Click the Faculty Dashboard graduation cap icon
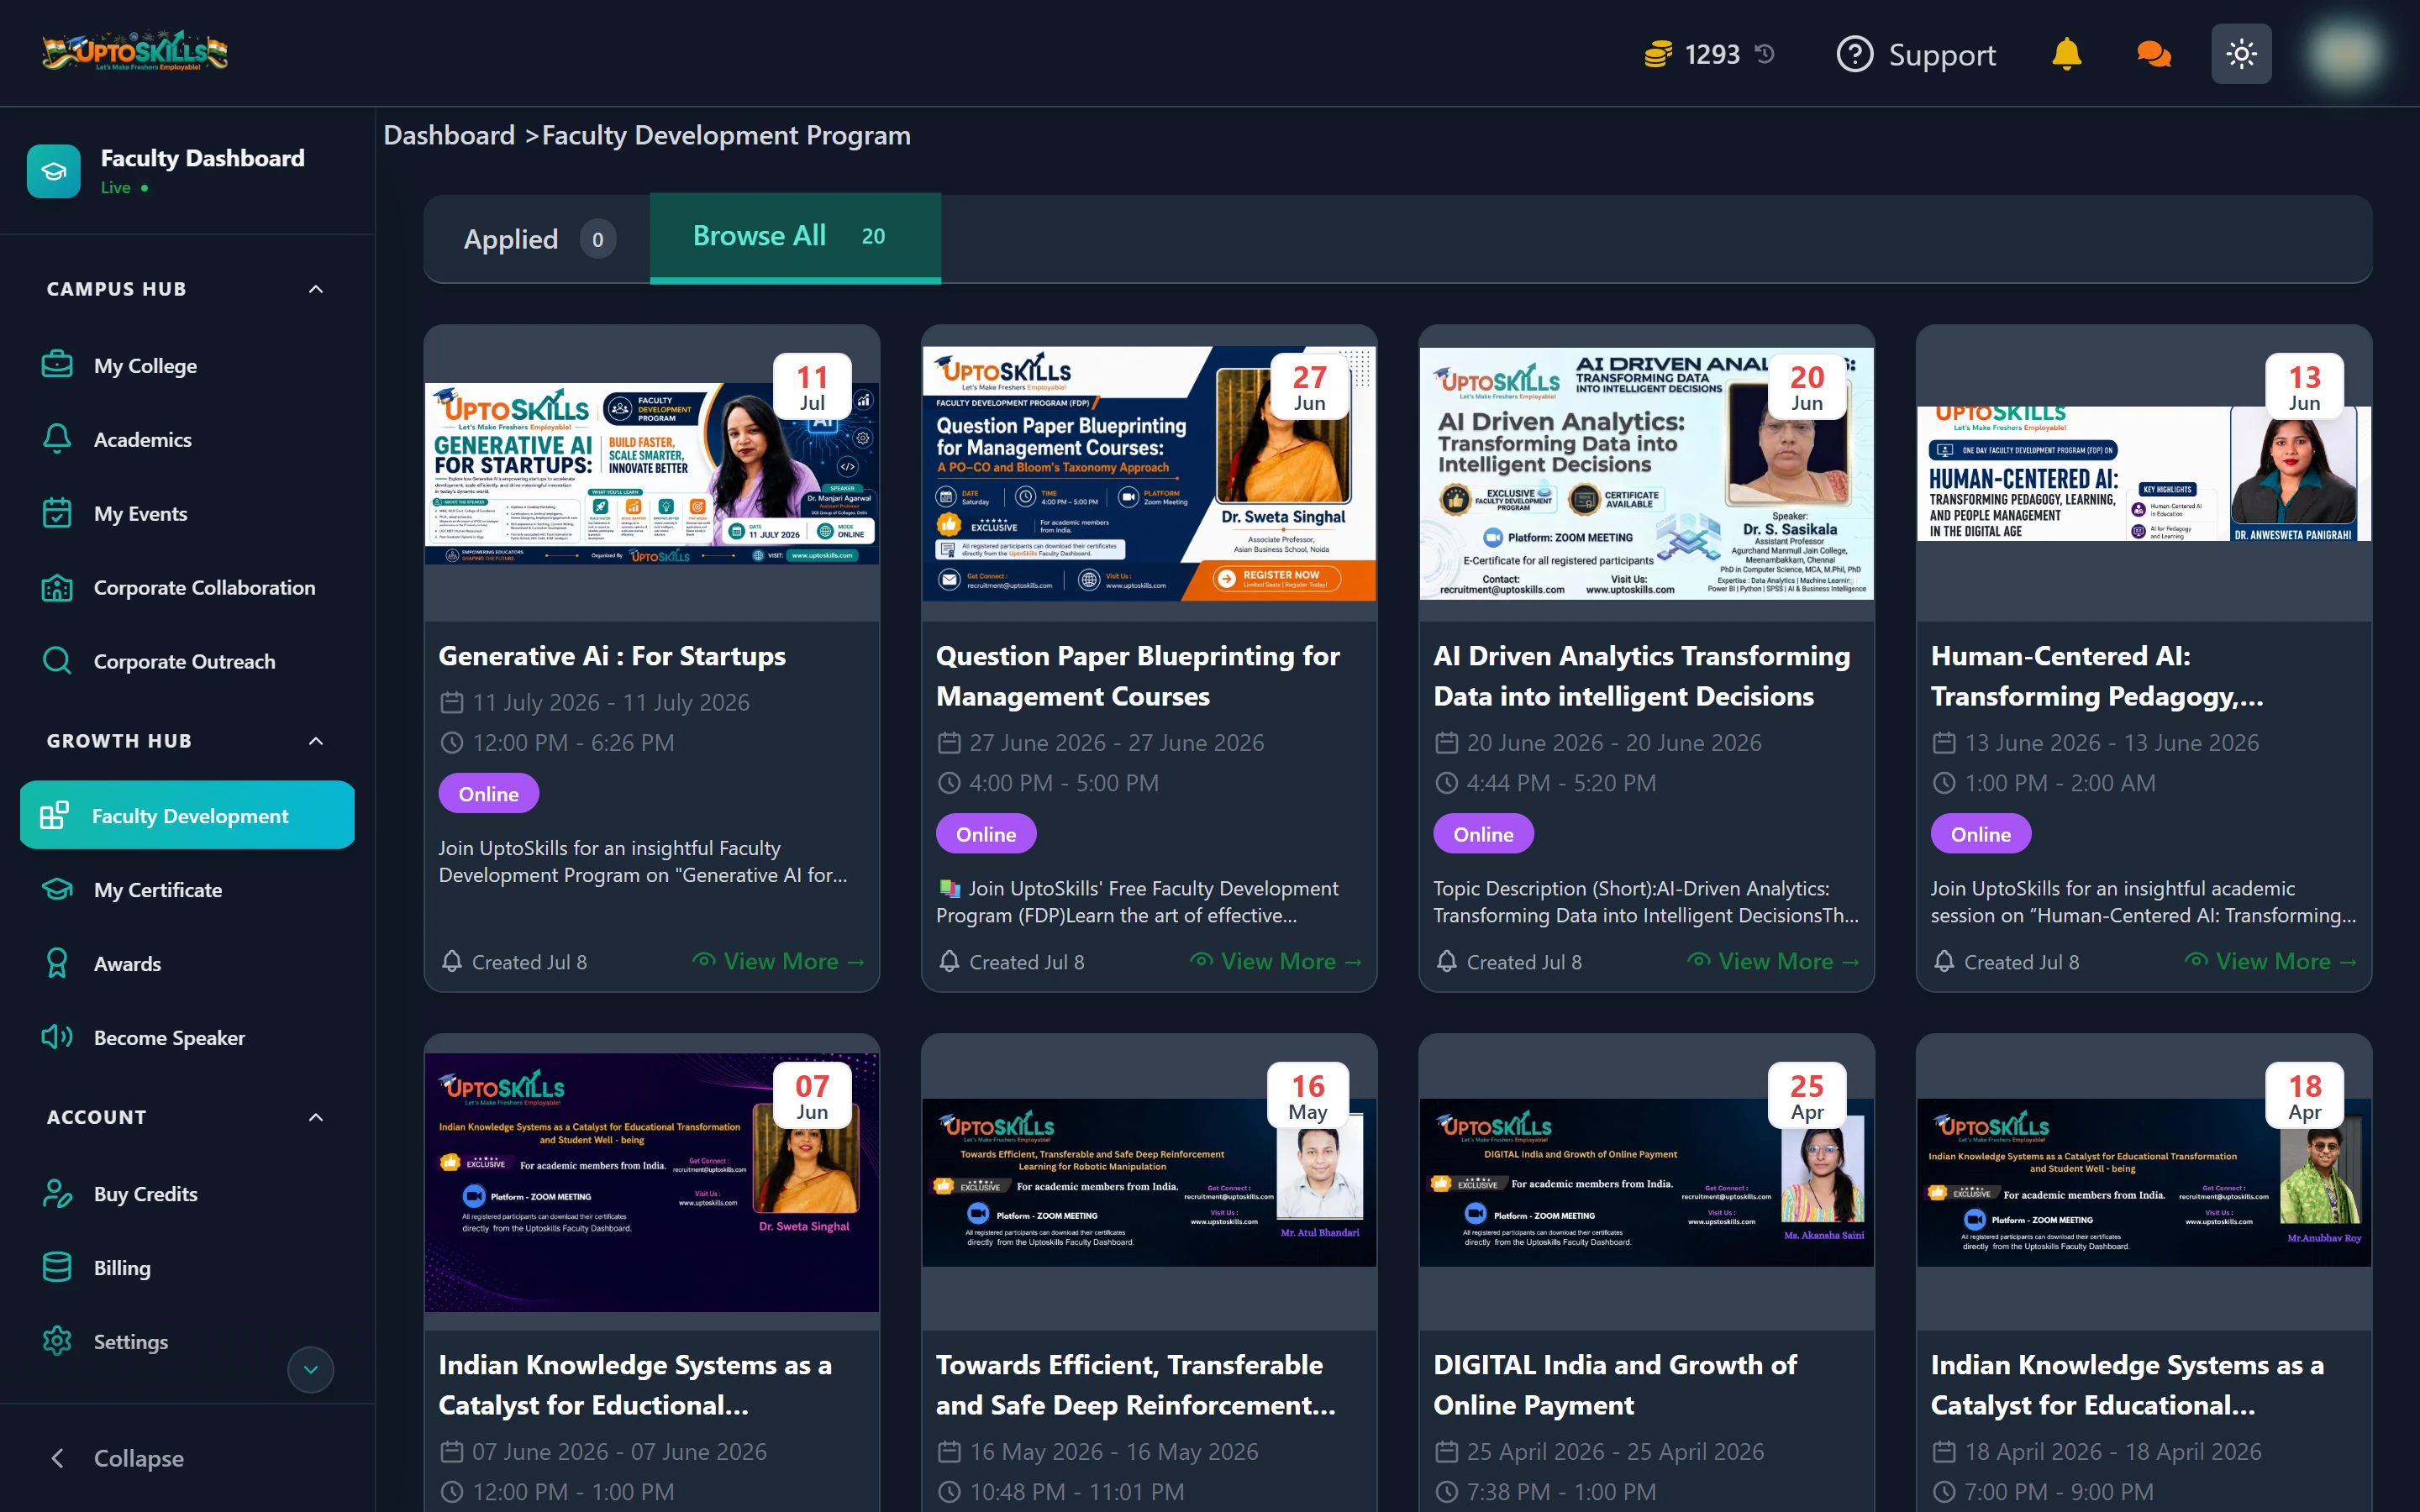This screenshot has width=2420, height=1512. pyautogui.click(x=54, y=171)
